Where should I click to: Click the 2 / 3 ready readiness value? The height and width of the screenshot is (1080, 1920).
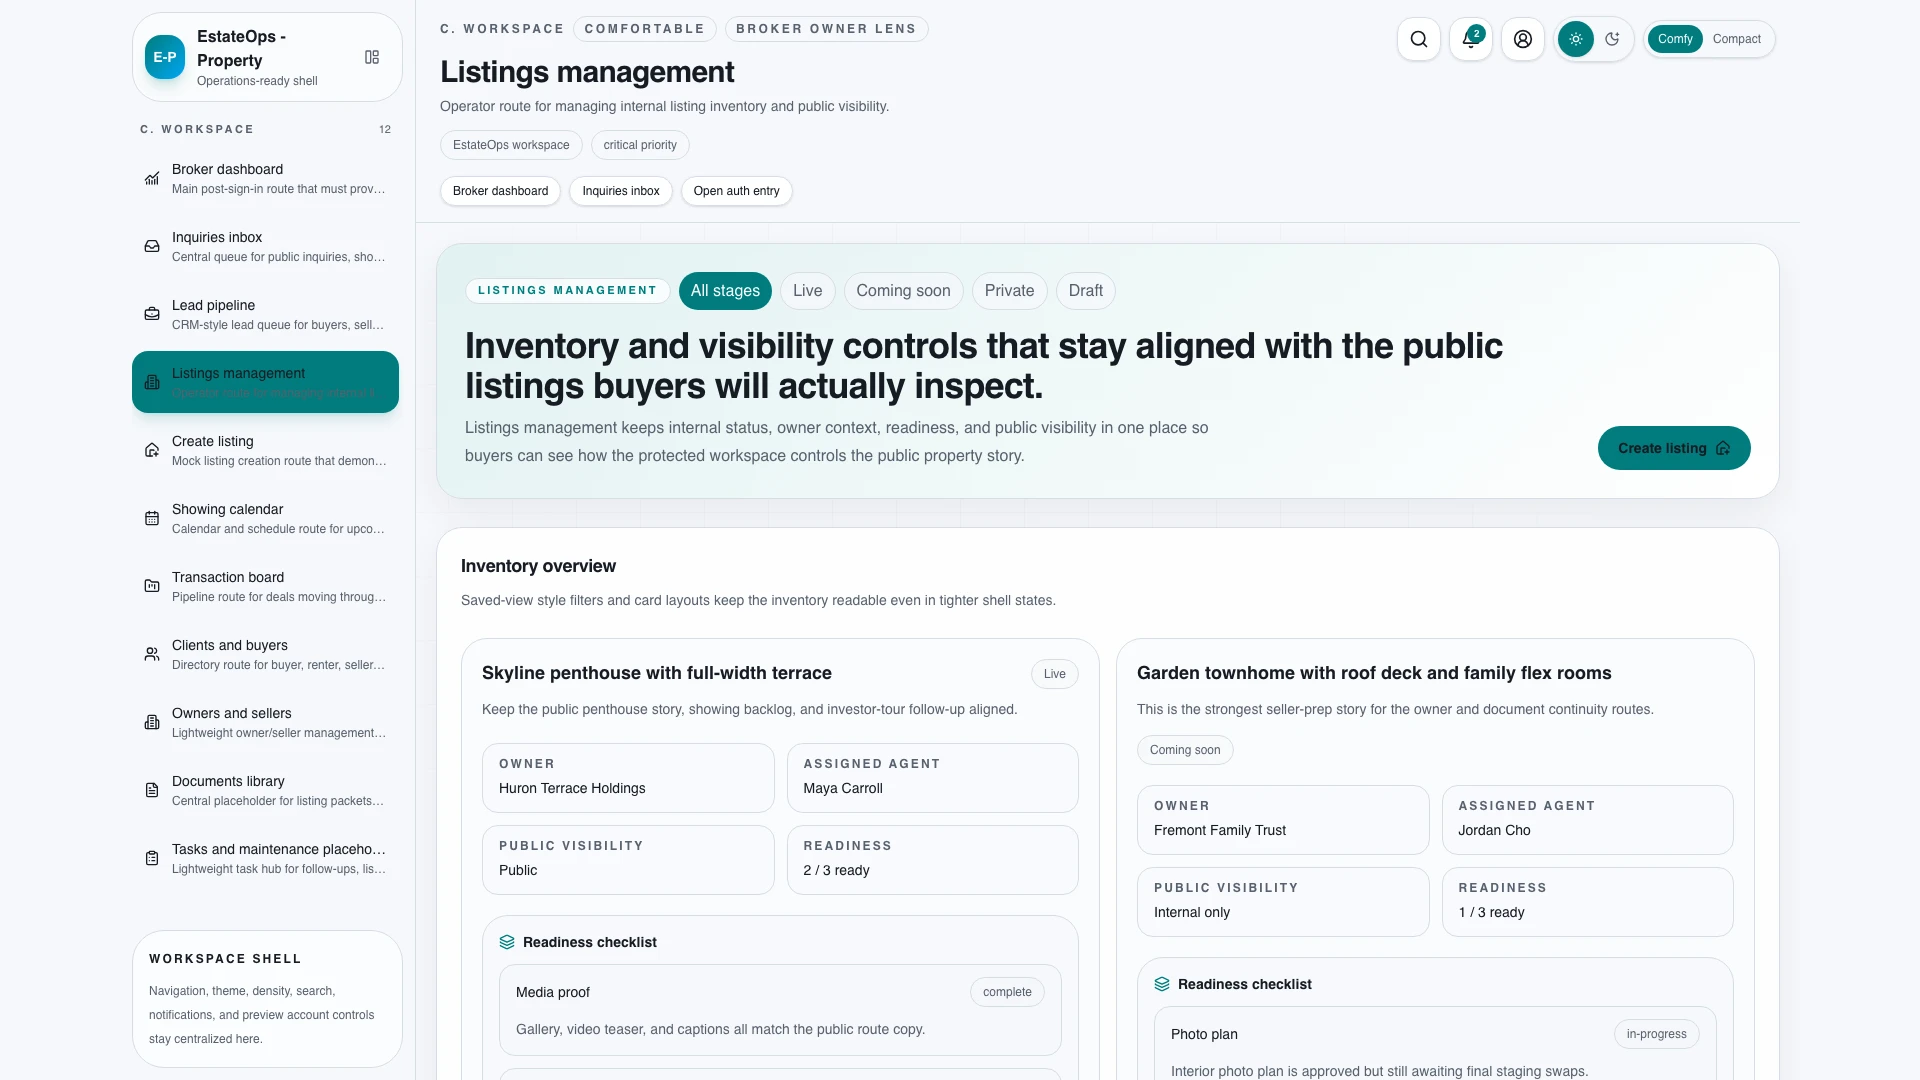coord(836,870)
